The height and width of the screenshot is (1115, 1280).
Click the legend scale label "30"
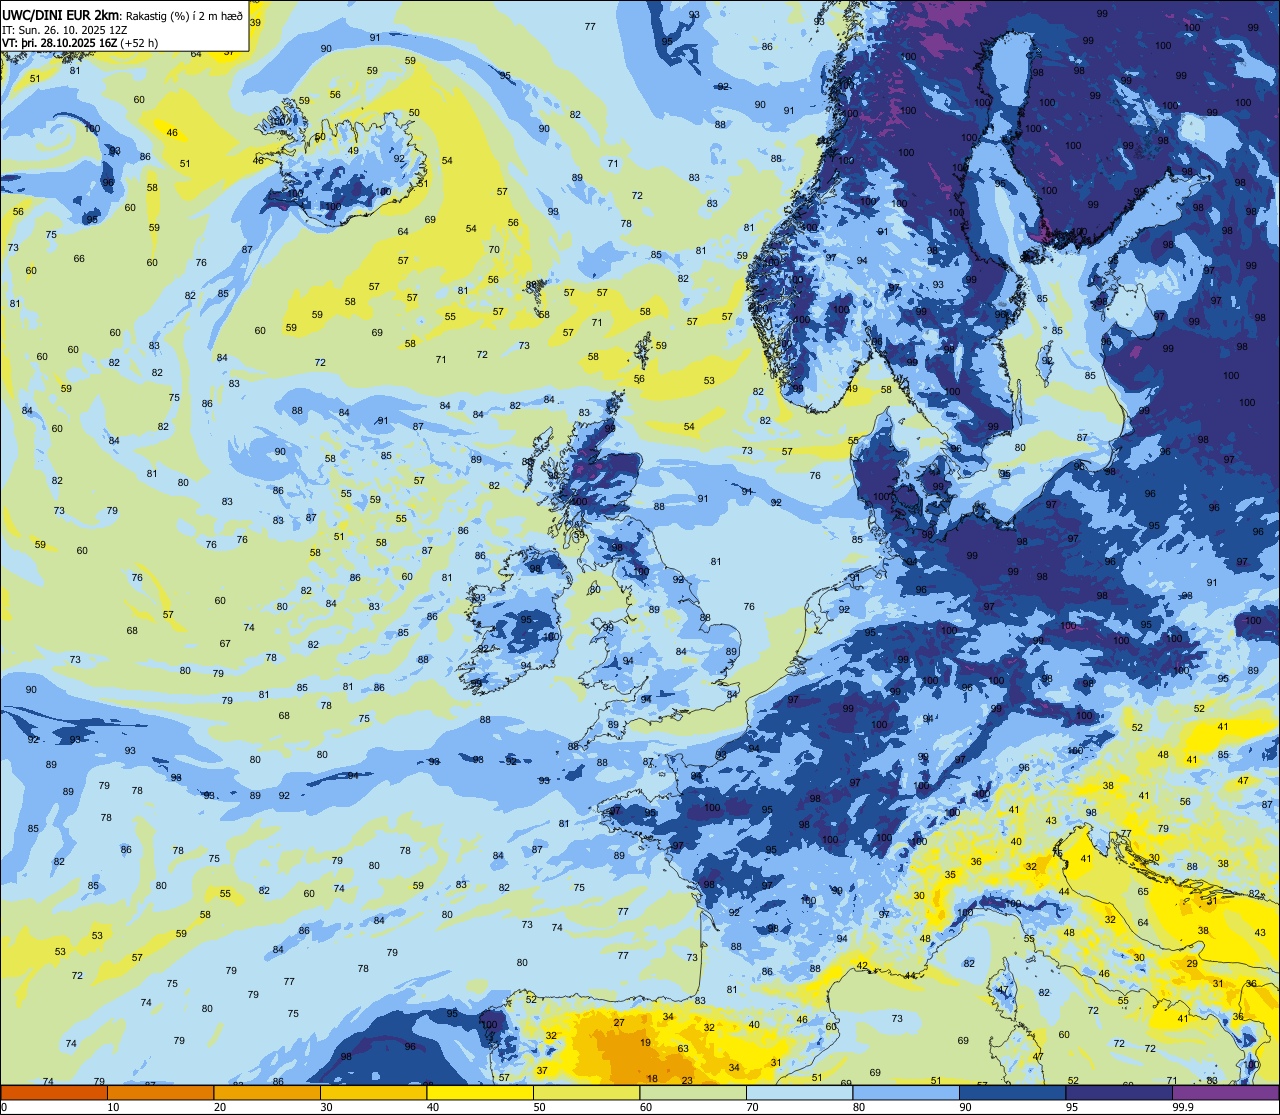click(326, 1107)
